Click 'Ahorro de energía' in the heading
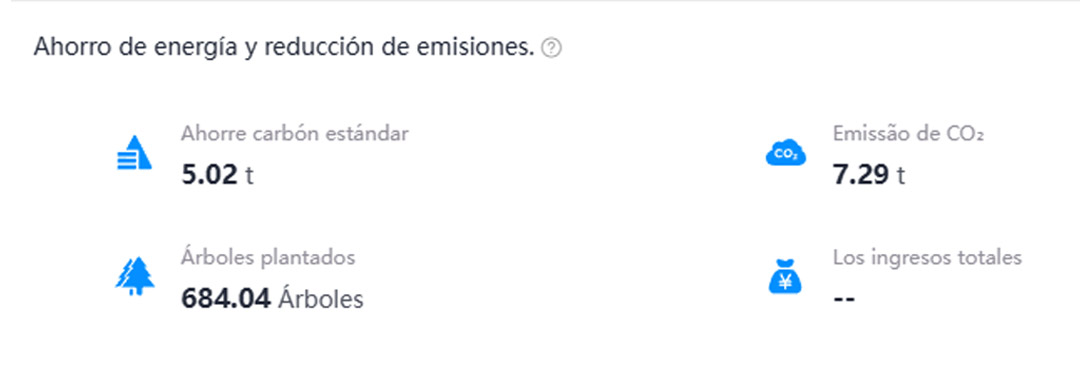Image resolution: width=1080 pixels, height=374 pixels. click(x=135, y=48)
